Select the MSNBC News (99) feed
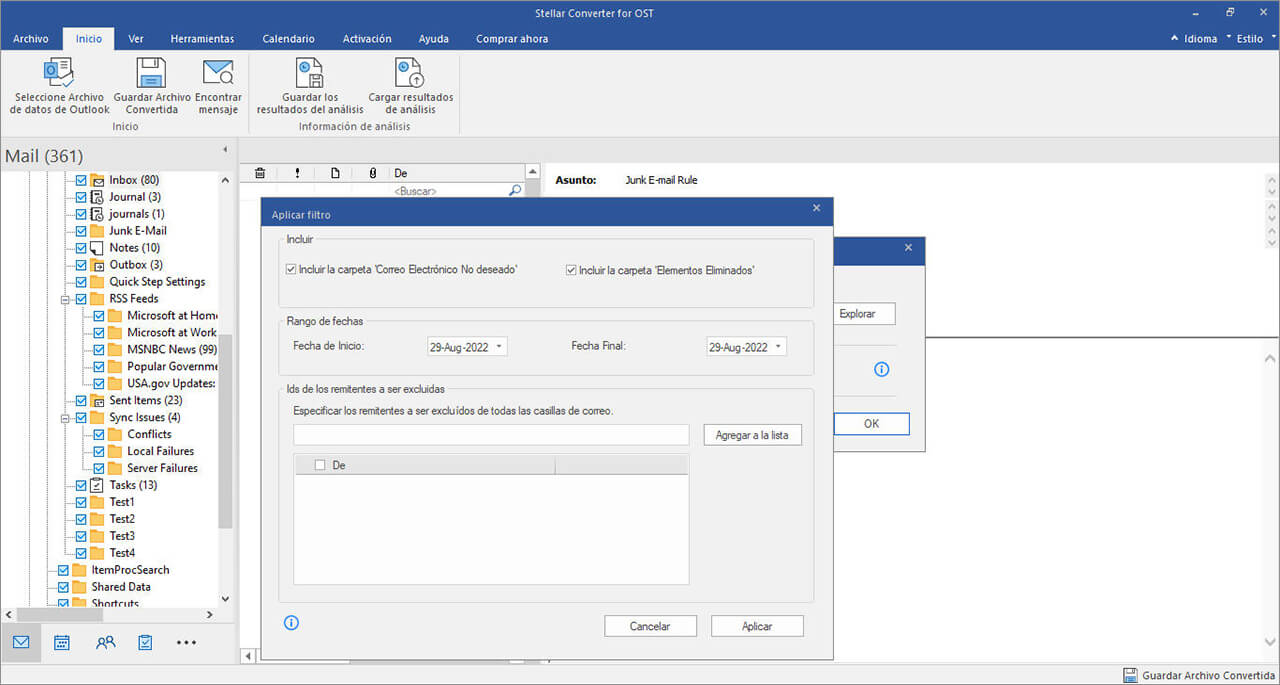This screenshot has height=685, width=1280. coord(172,349)
